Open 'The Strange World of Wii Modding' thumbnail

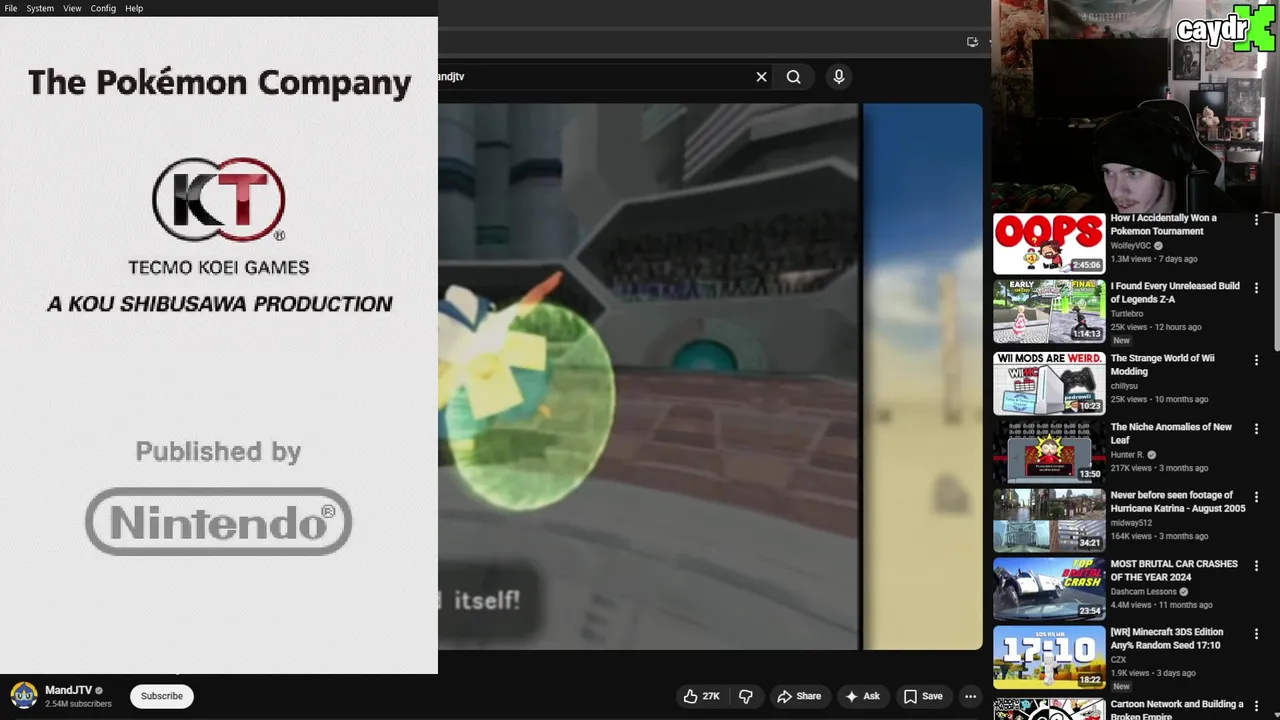click(x=1049, y=383)
